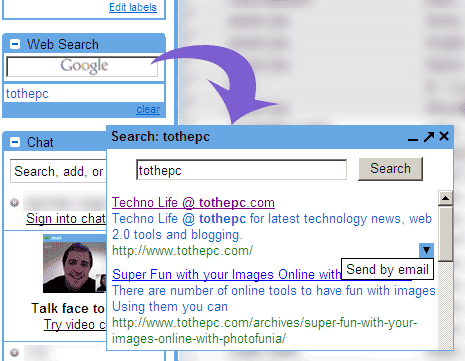Image resolution: width=465 pixels, height=361 pixels.
Task: Click the results scrollbar thumb
Action: tap(445, 233)
